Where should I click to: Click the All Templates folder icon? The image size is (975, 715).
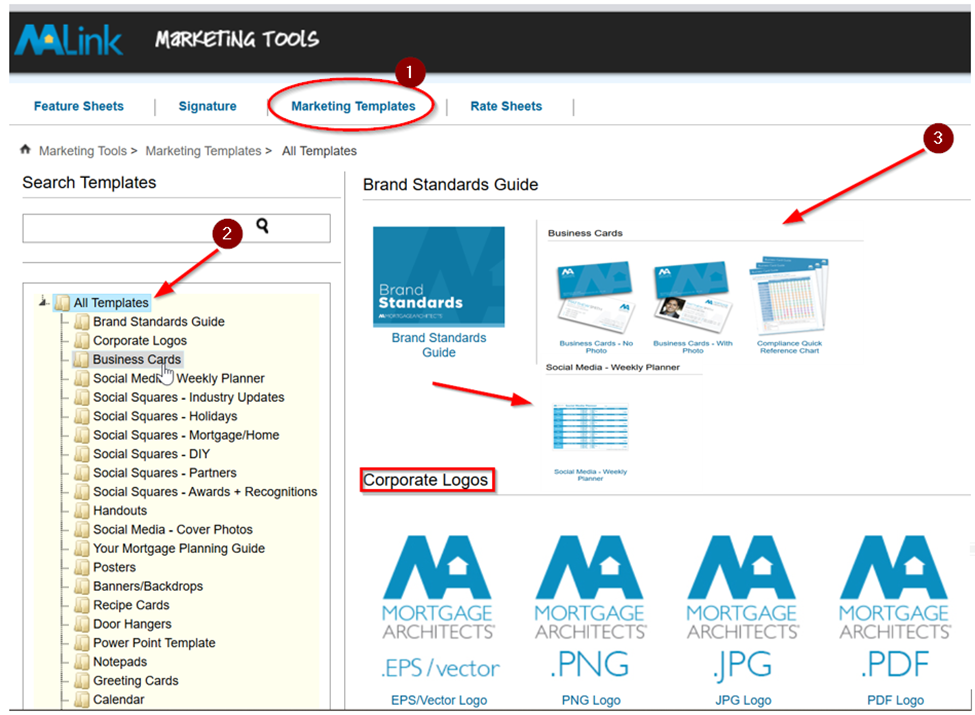(x=62, y=303)
